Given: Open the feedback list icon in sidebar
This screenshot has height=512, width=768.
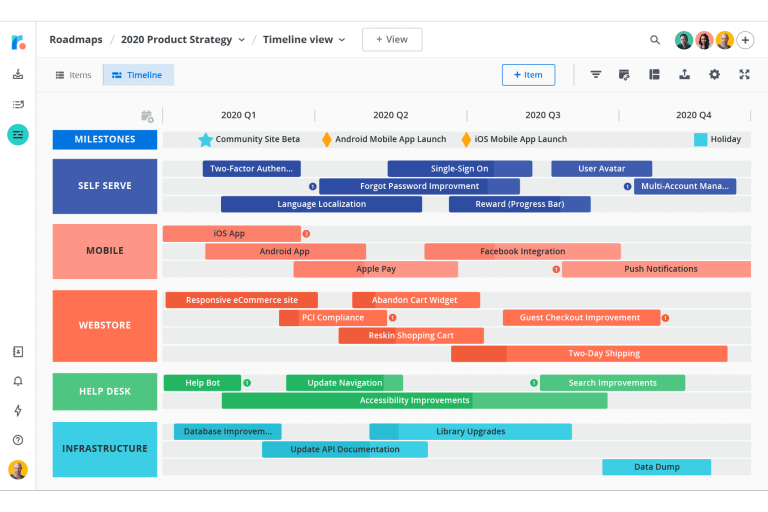Looking at the screenshot, I should click(x=18, y=104).
